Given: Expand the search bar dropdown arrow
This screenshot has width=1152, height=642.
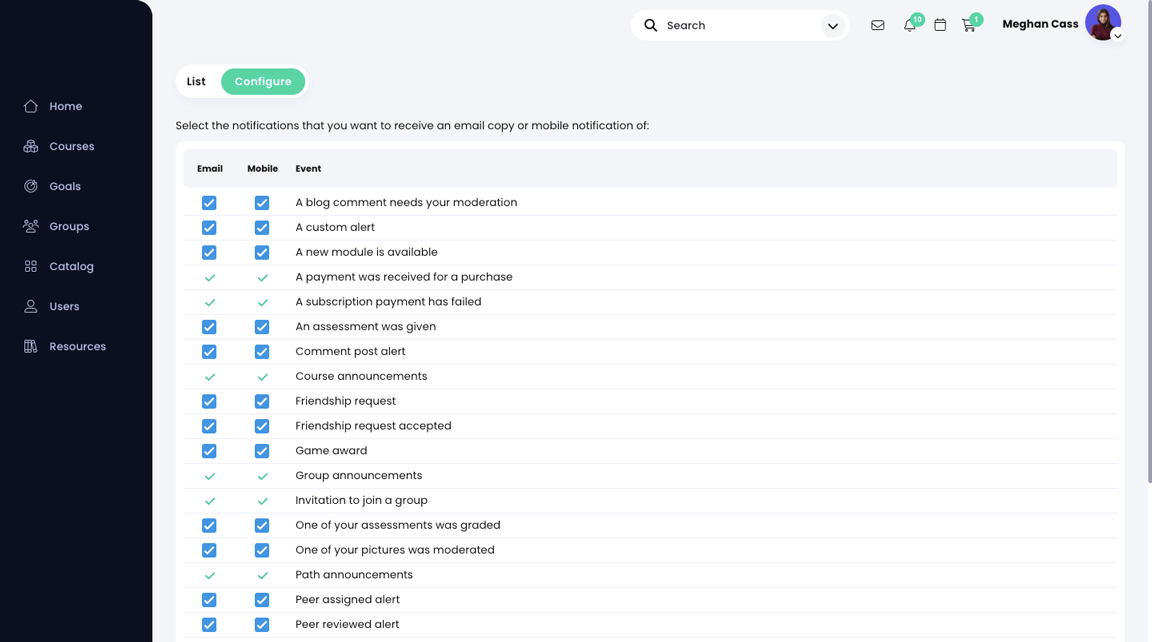Looking at the screenshot, I should click(x=833, y=26).
